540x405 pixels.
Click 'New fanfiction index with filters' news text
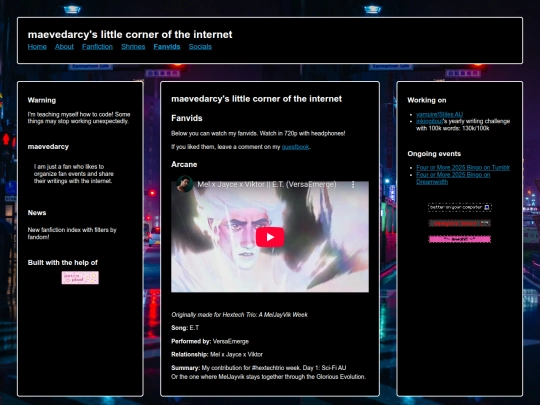(72, 233)
